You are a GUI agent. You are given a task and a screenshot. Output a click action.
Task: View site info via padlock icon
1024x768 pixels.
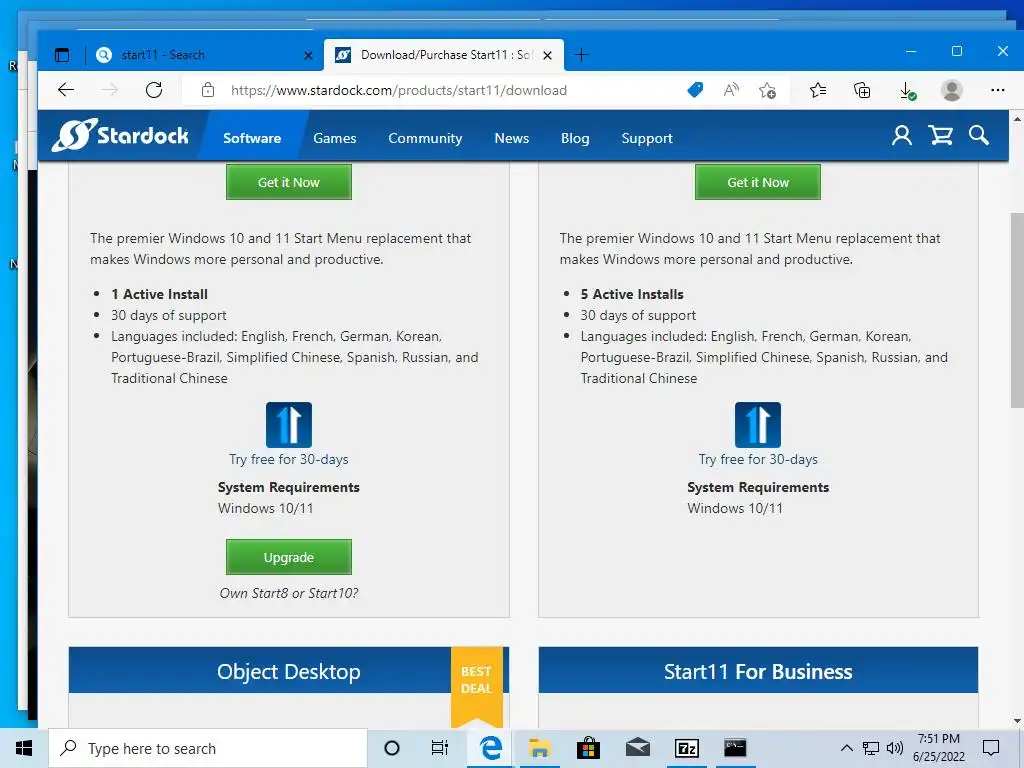[208, 90]
